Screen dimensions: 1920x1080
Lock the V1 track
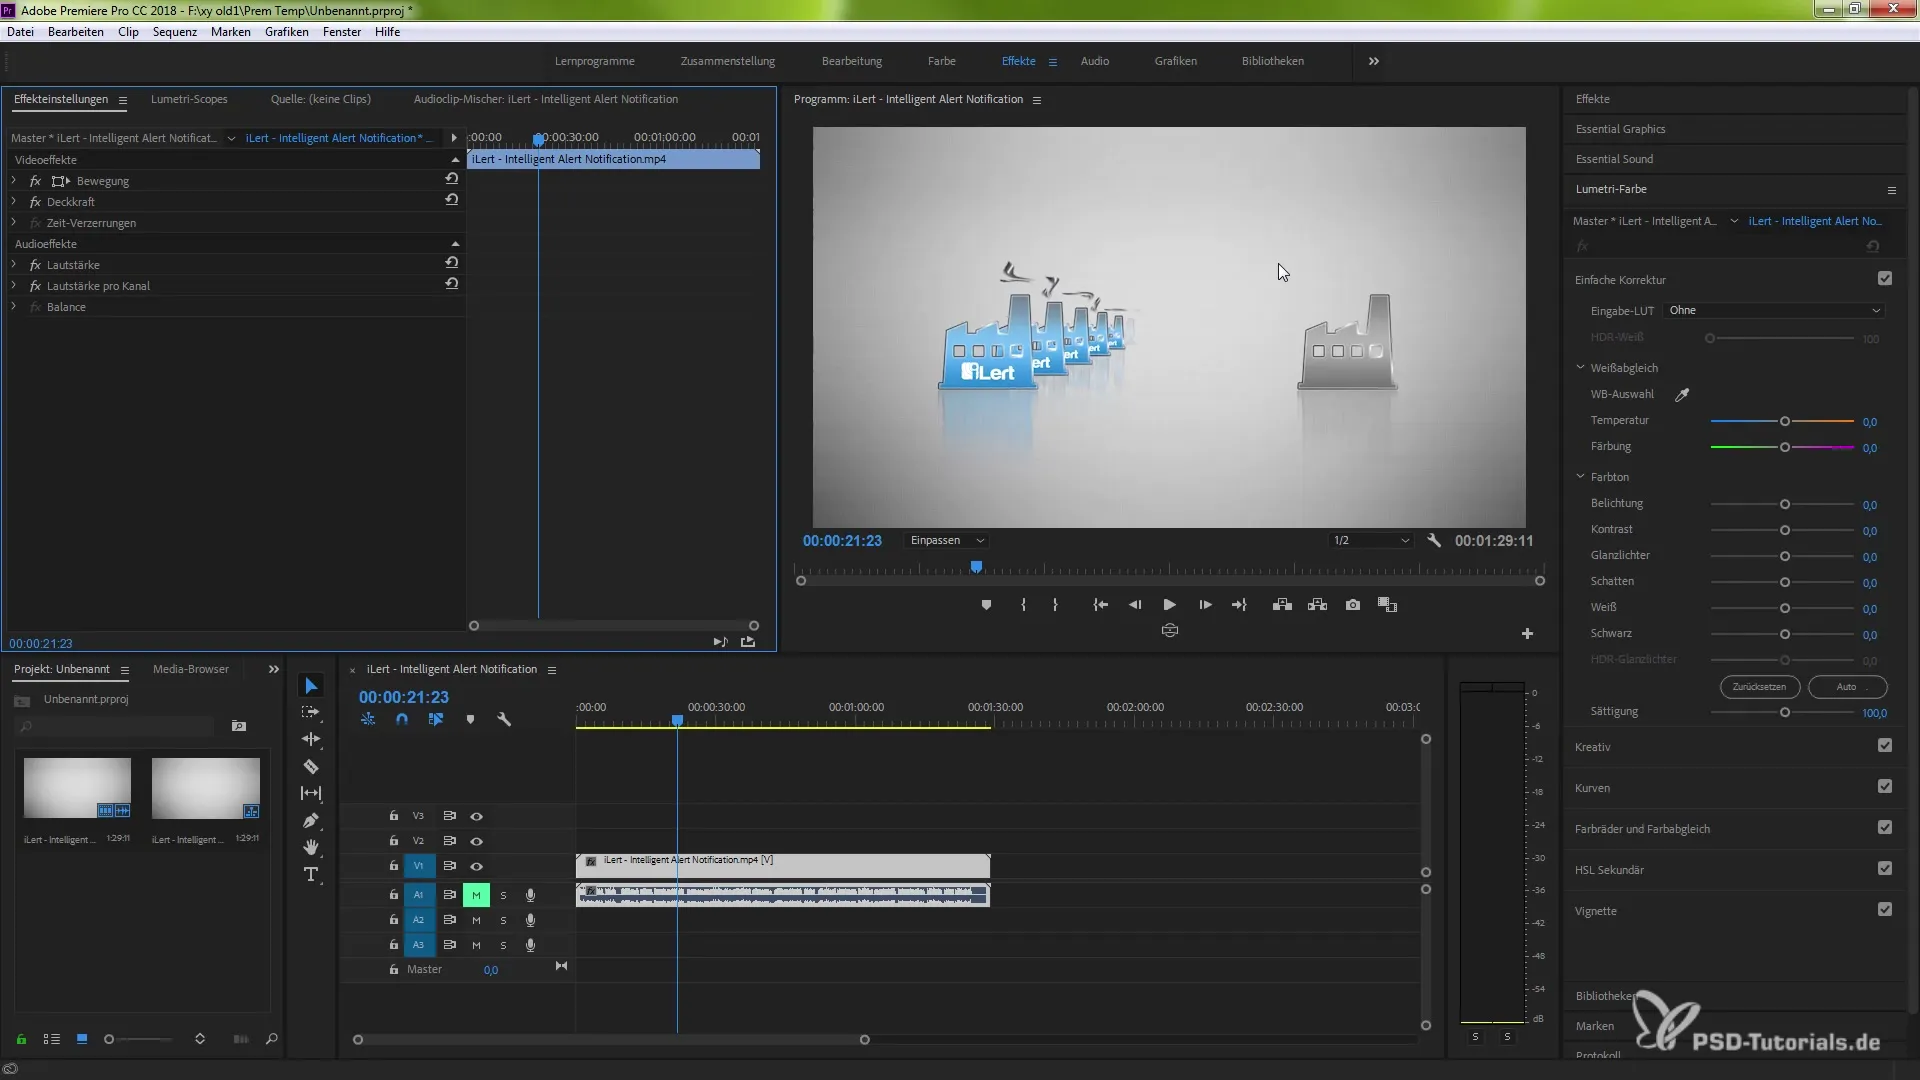point(394,866)
